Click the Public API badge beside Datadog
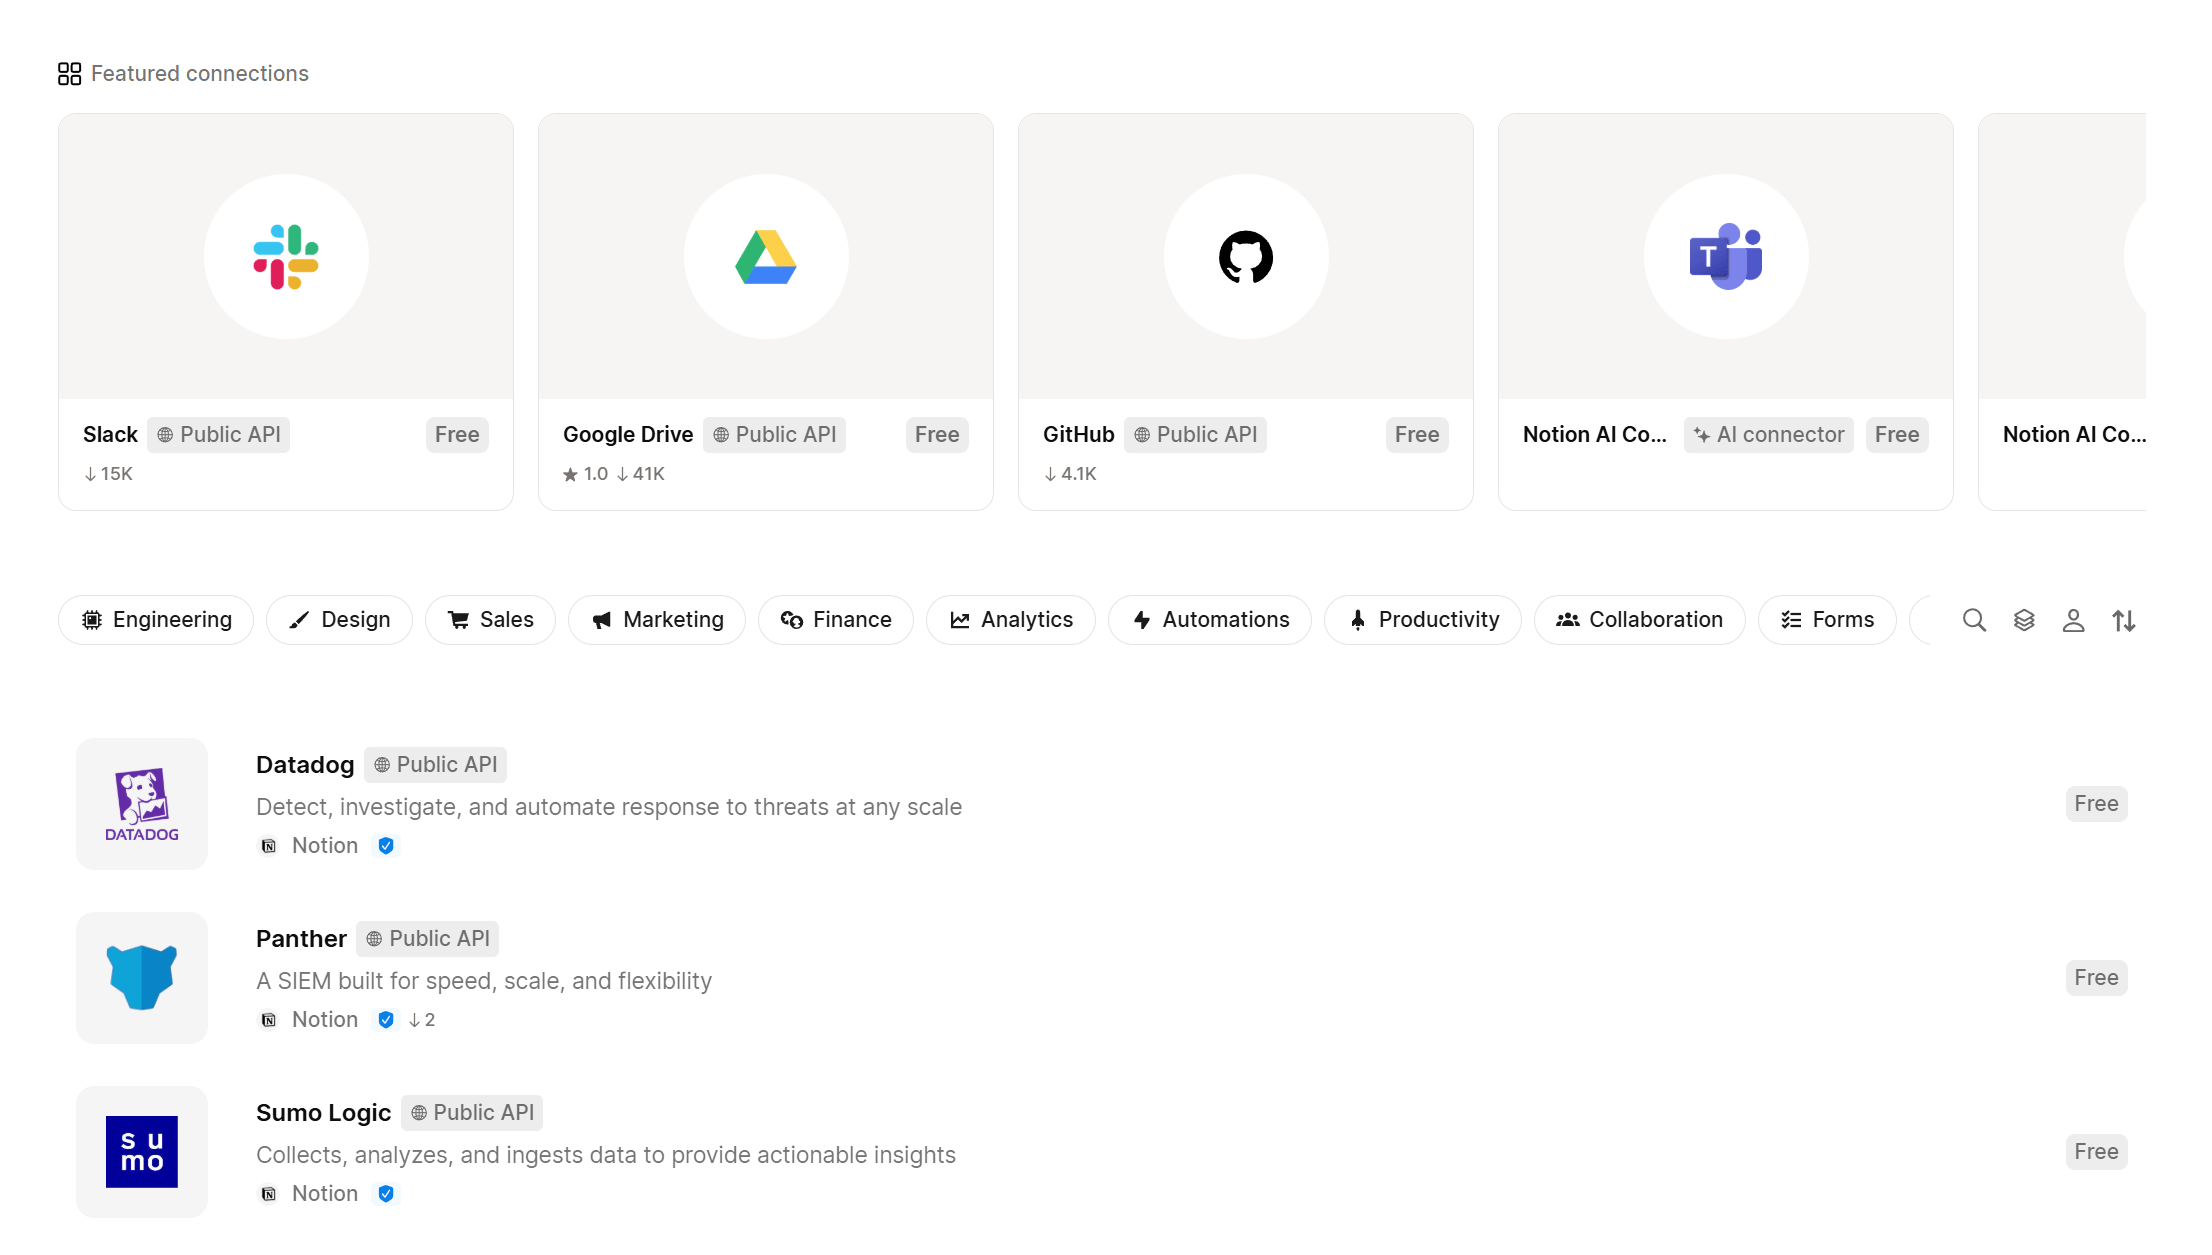The width and height of the screenshot is (2212, 1255). (x=436, y=765)
